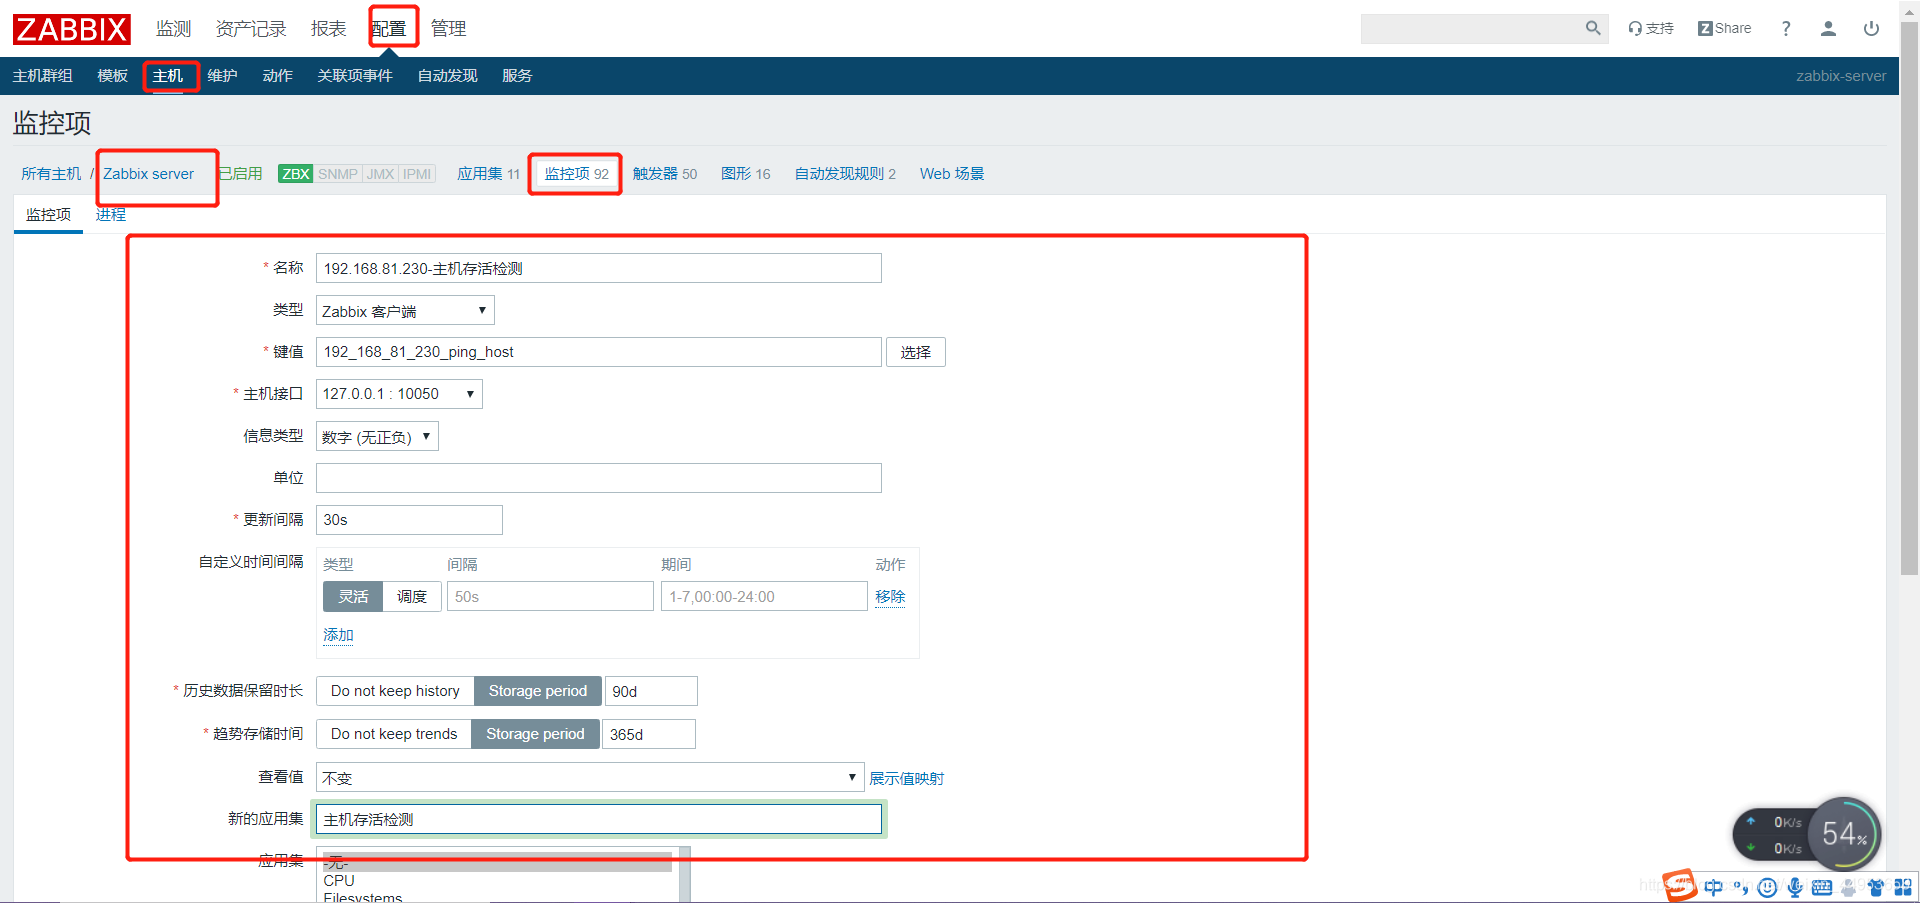Image resolution: width=1920 pixels, height=903 pixels.
Task: Open the 维护 submenu
Action: pyautogui.click(x=222, y=76)
